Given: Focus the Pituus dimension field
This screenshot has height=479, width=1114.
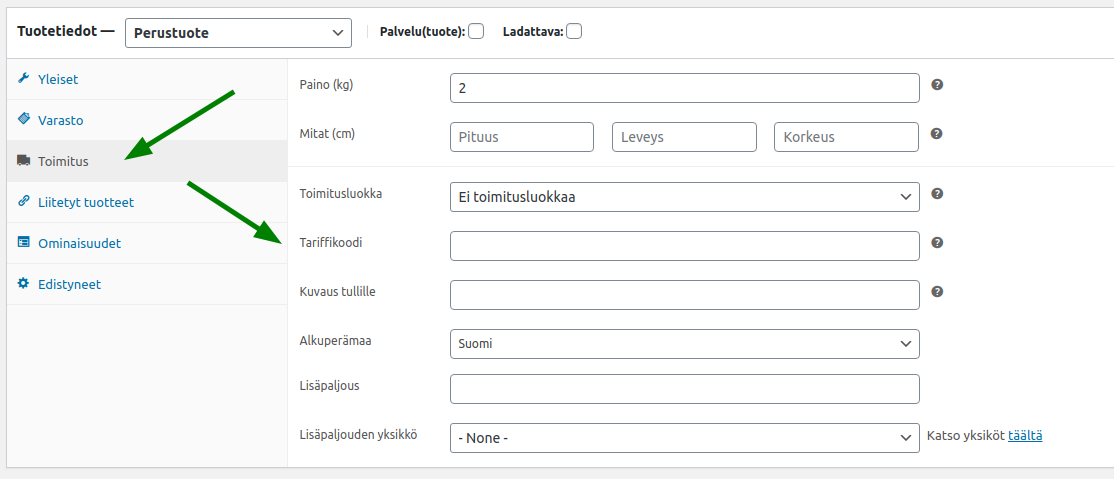Looking at the screenshot, I should (x=522, y=137).
